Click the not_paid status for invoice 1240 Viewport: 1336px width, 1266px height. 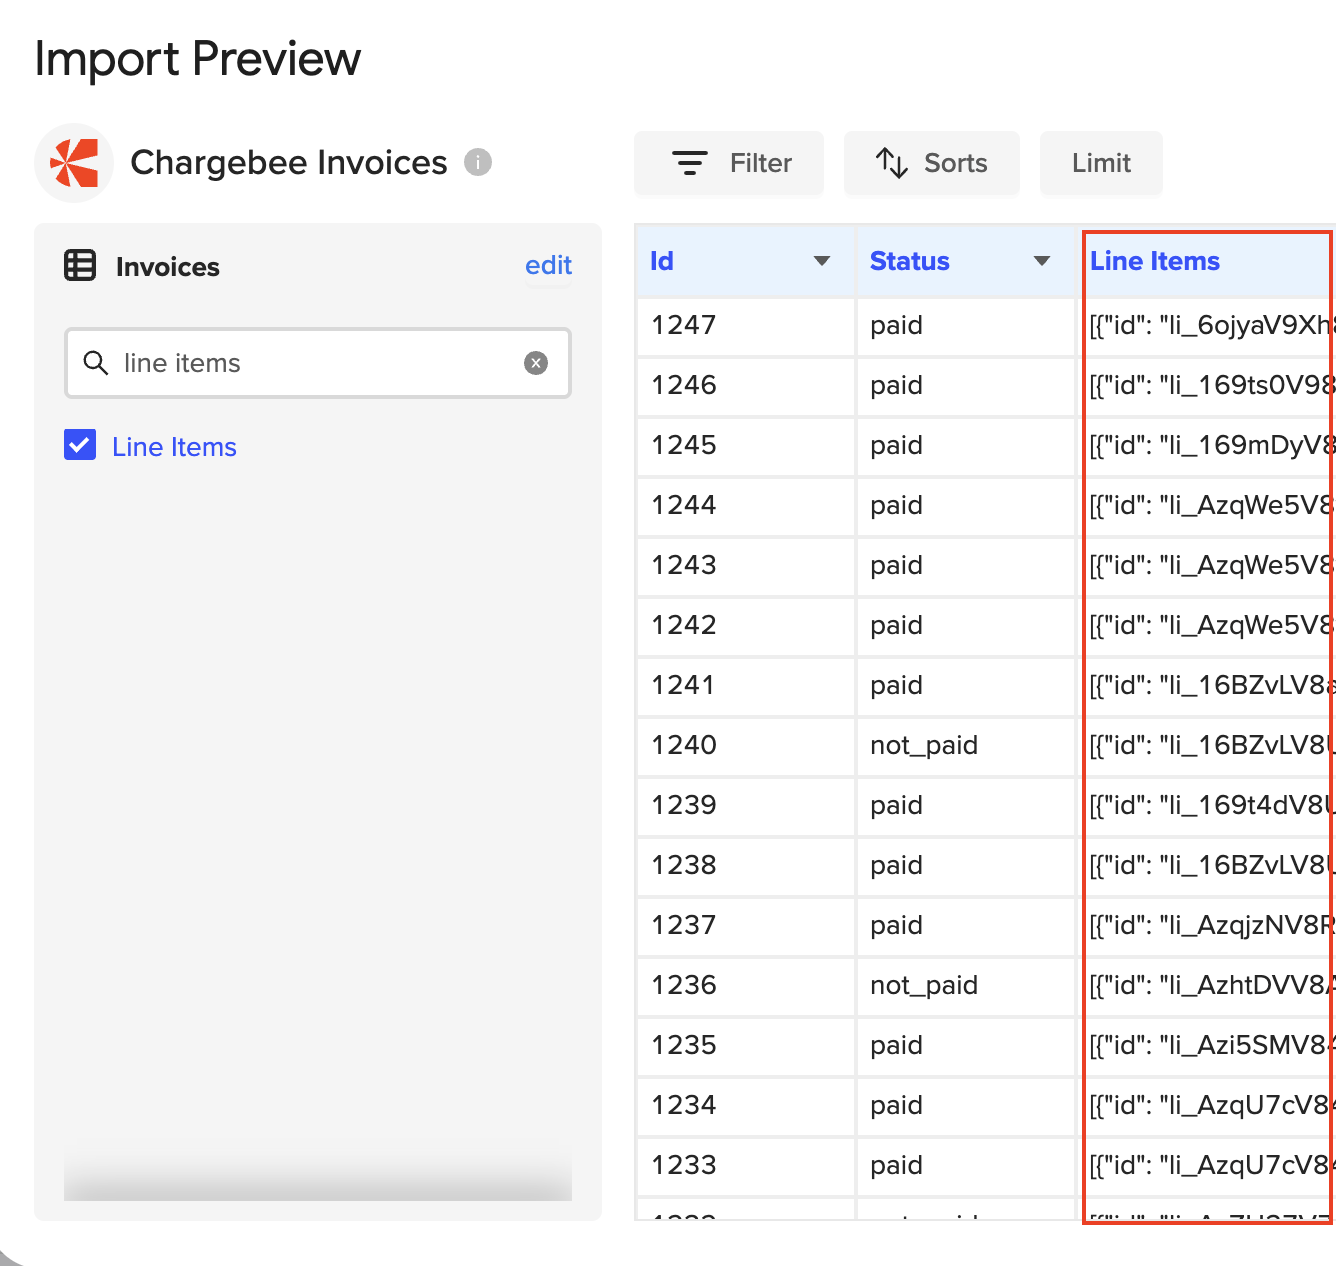924,745
